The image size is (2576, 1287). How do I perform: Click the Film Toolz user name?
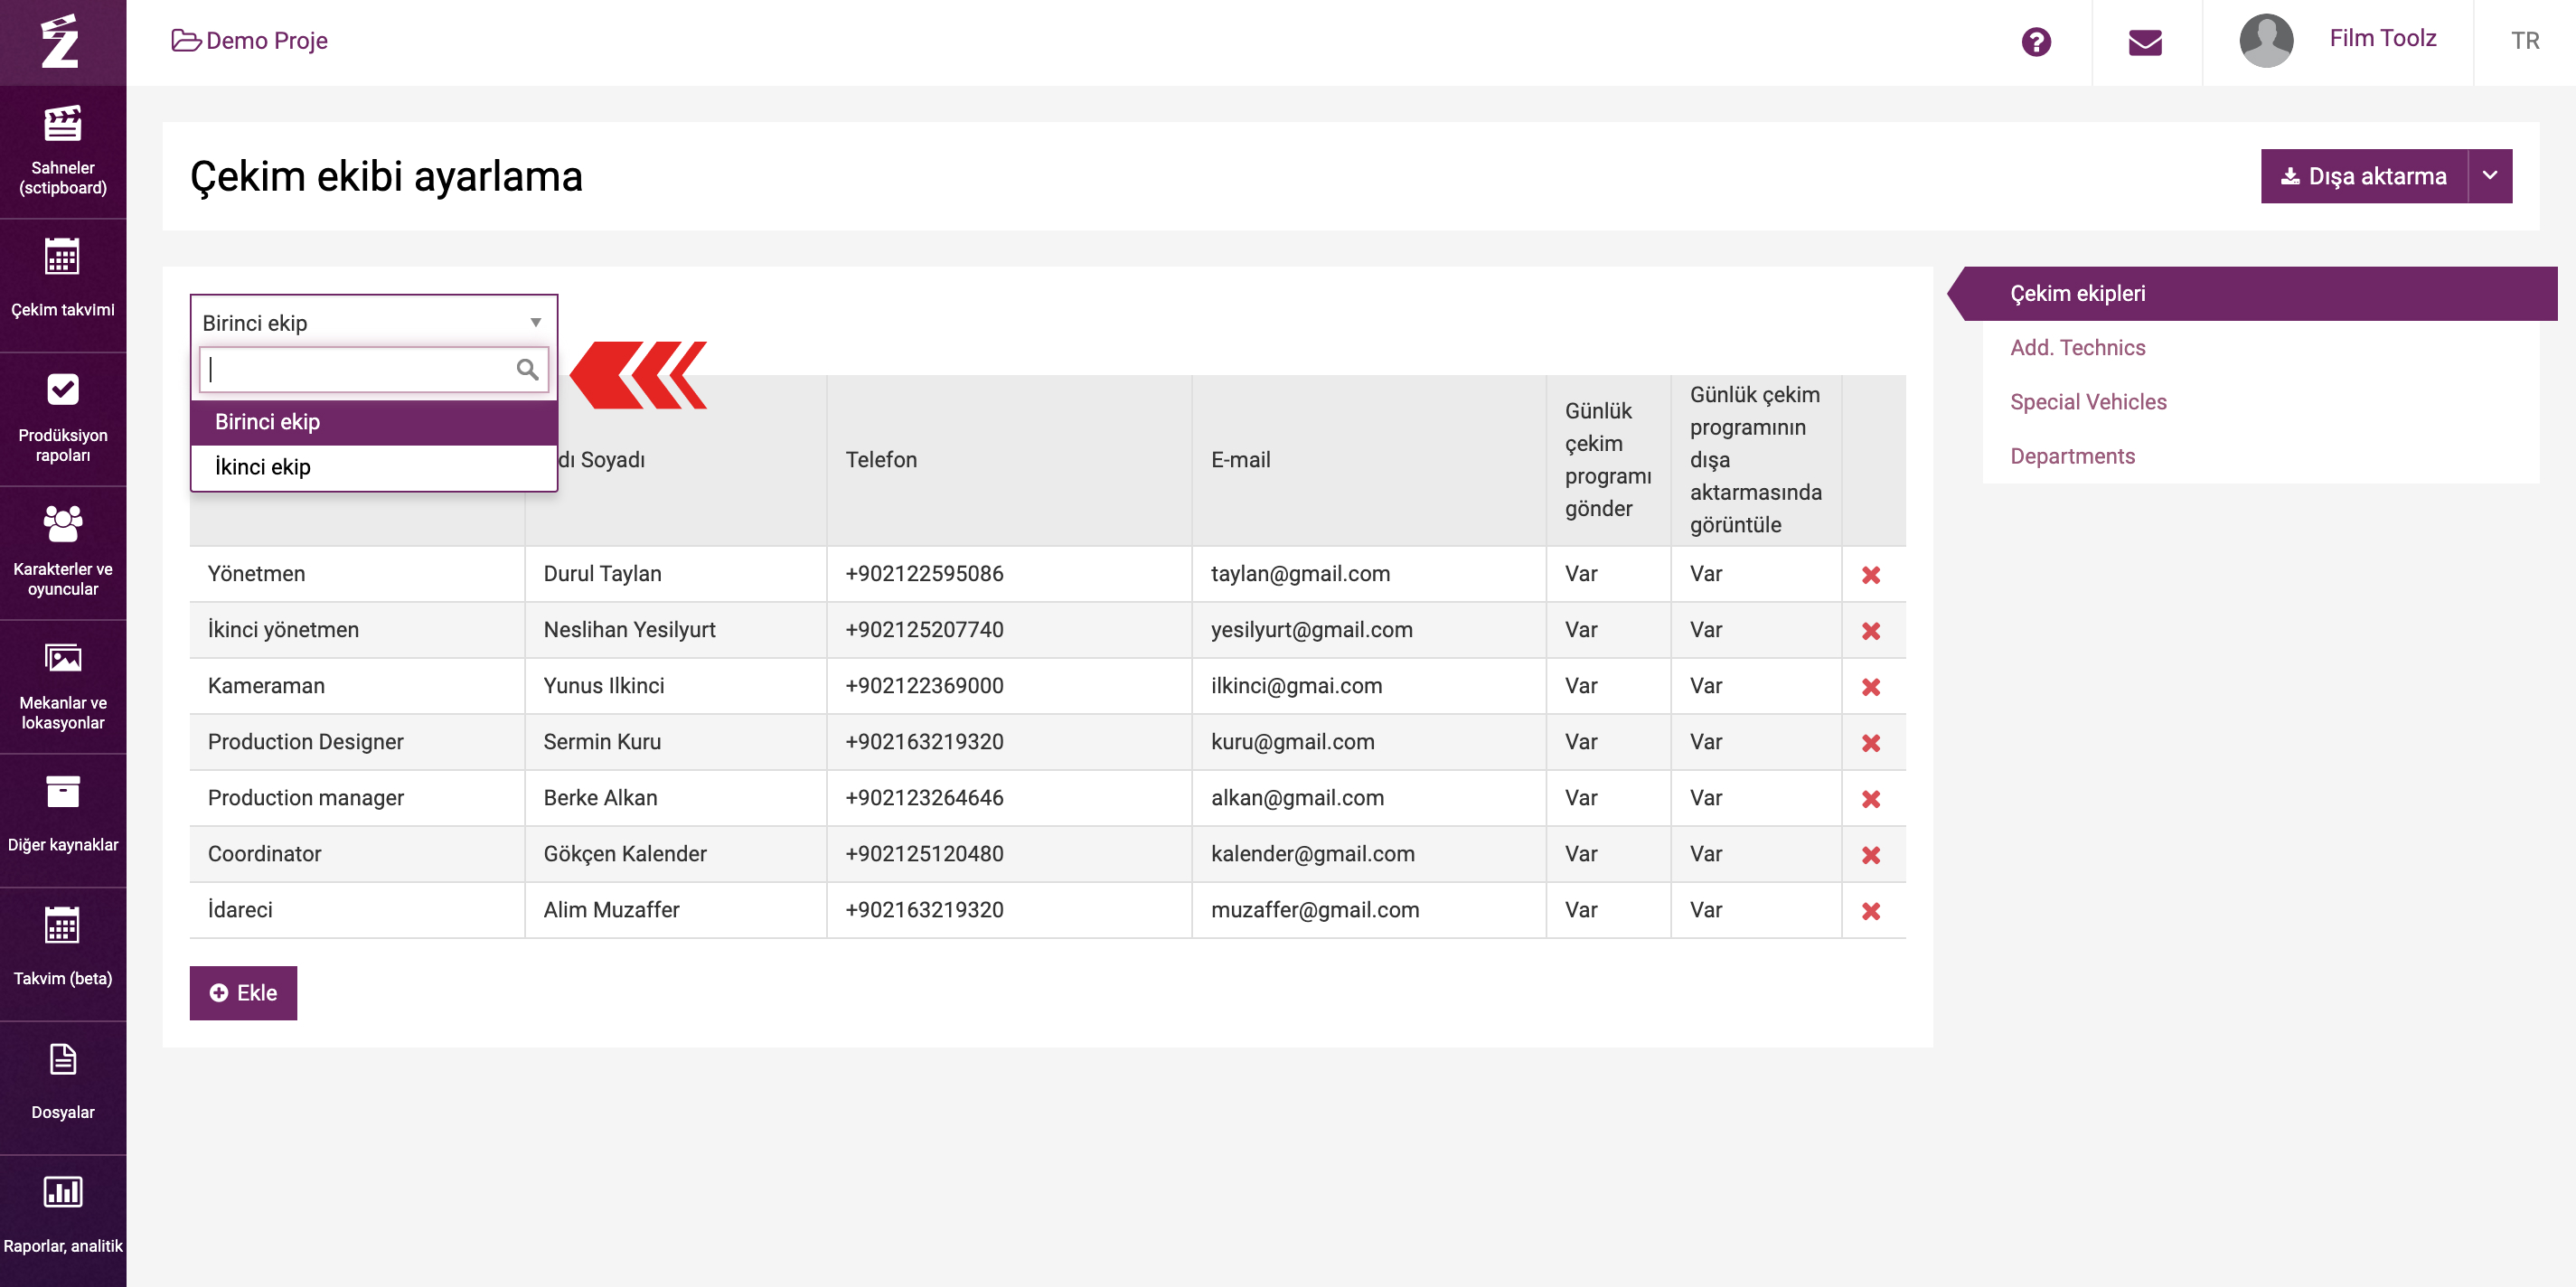click(x=2382, y=38)
